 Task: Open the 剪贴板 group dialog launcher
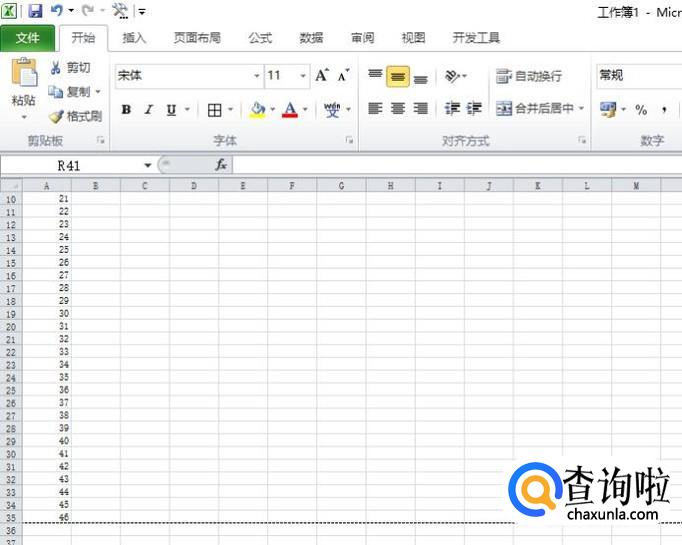click(x=100, y=140)
